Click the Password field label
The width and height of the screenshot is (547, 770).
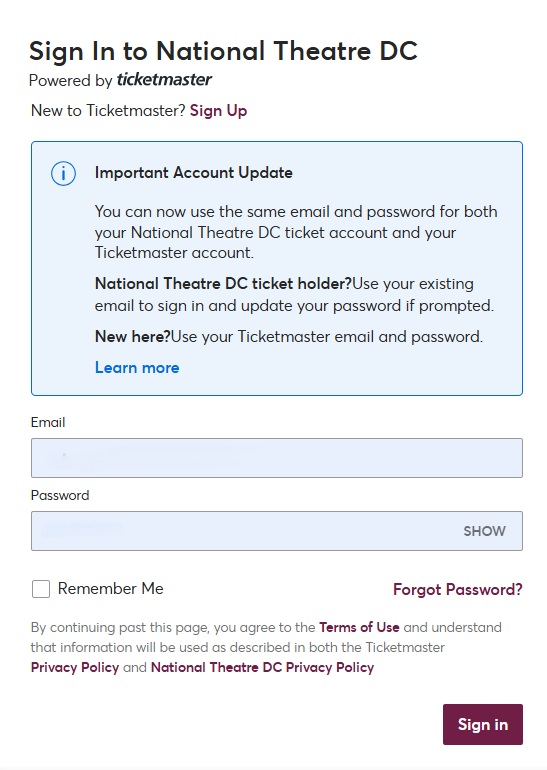[x=60, y=495]
